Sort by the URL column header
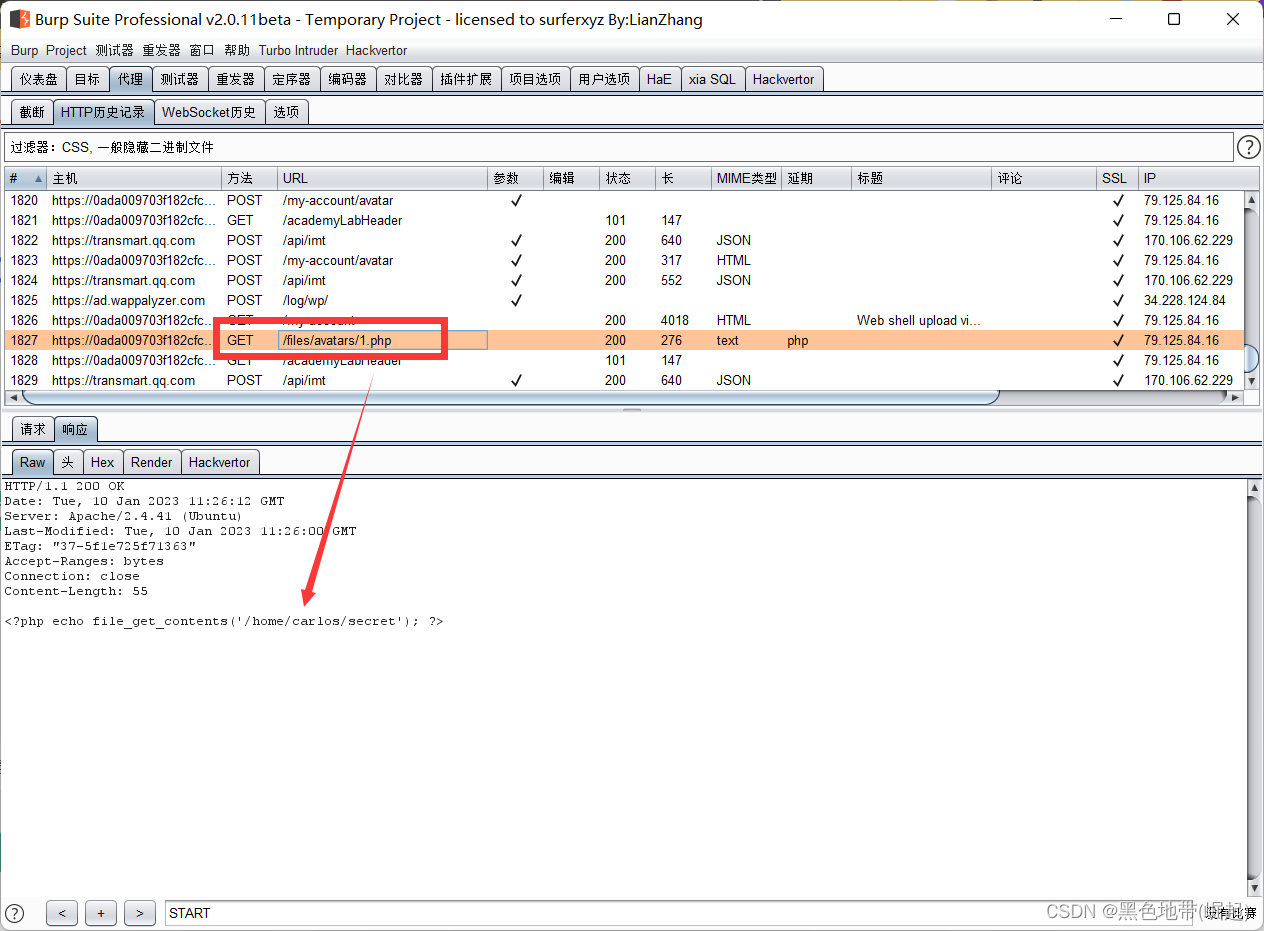 tap(382, 178)
